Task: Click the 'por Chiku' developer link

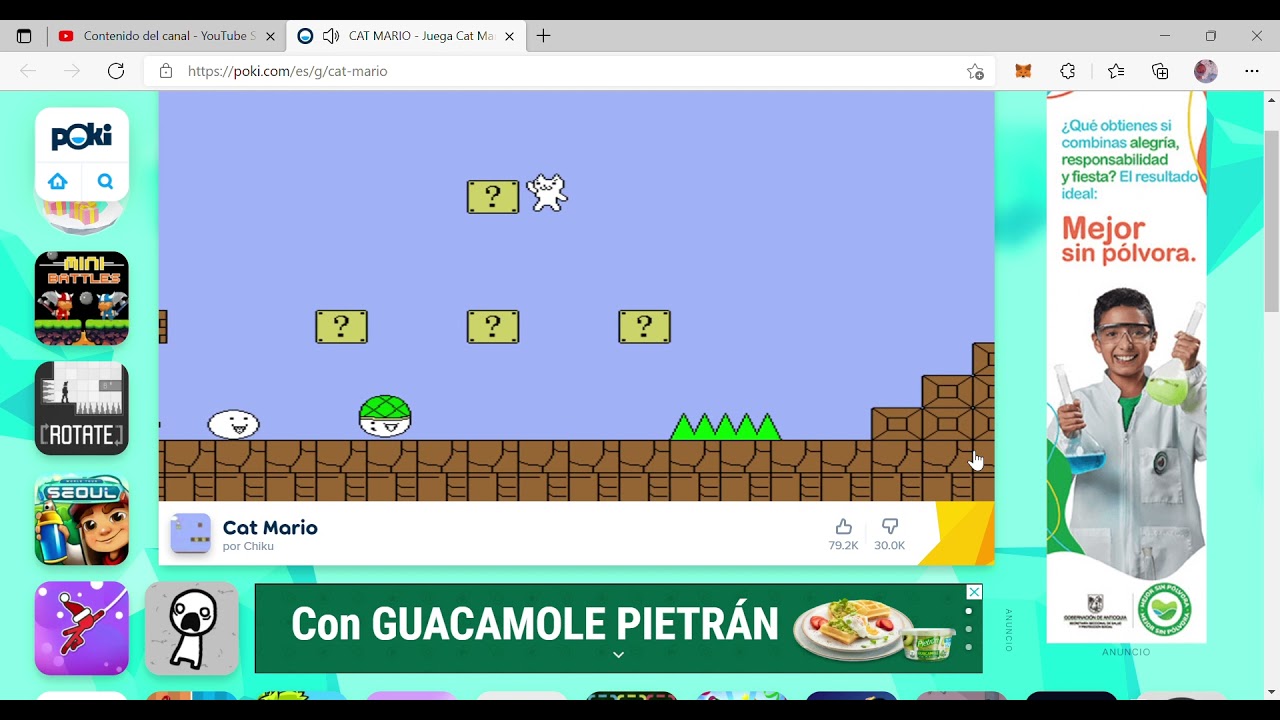Action: pos(248,546)
